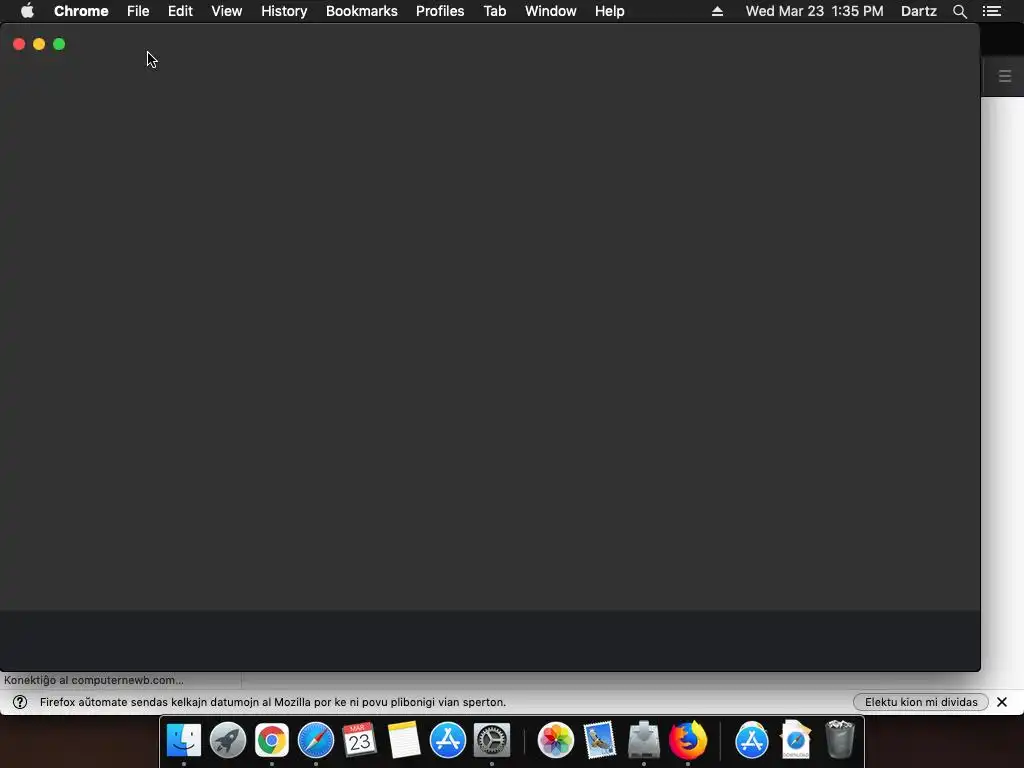Image resolution: width=1024 pixels, height=768 pixels.
Task: Click status text Konektiĝo al computernewb.com
Action: [x=93, y=680]
